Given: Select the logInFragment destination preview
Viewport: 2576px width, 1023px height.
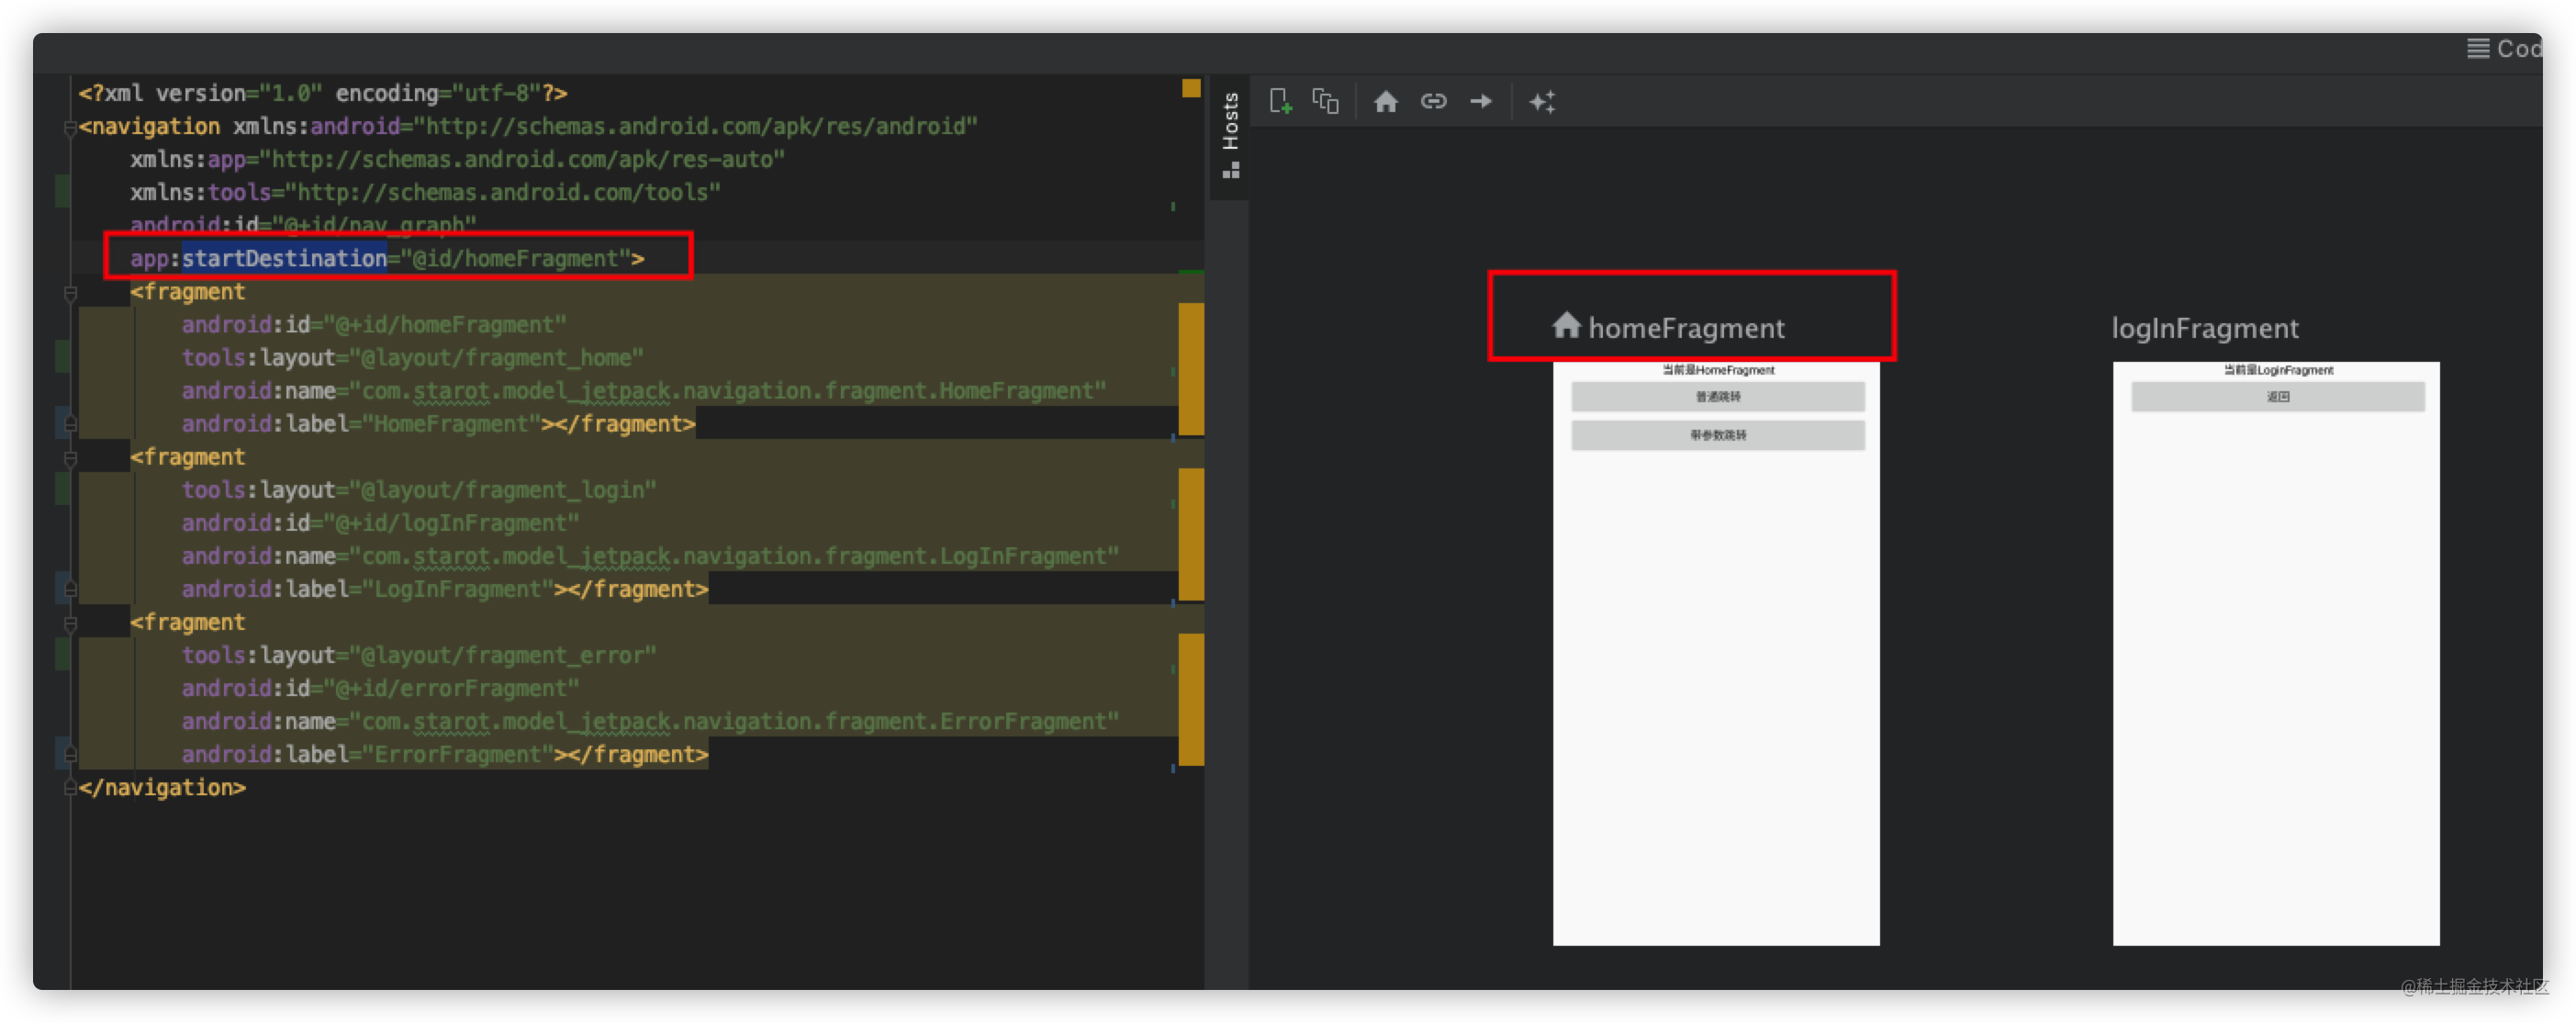Looking at the screenshot, I should click(2276, 652).
